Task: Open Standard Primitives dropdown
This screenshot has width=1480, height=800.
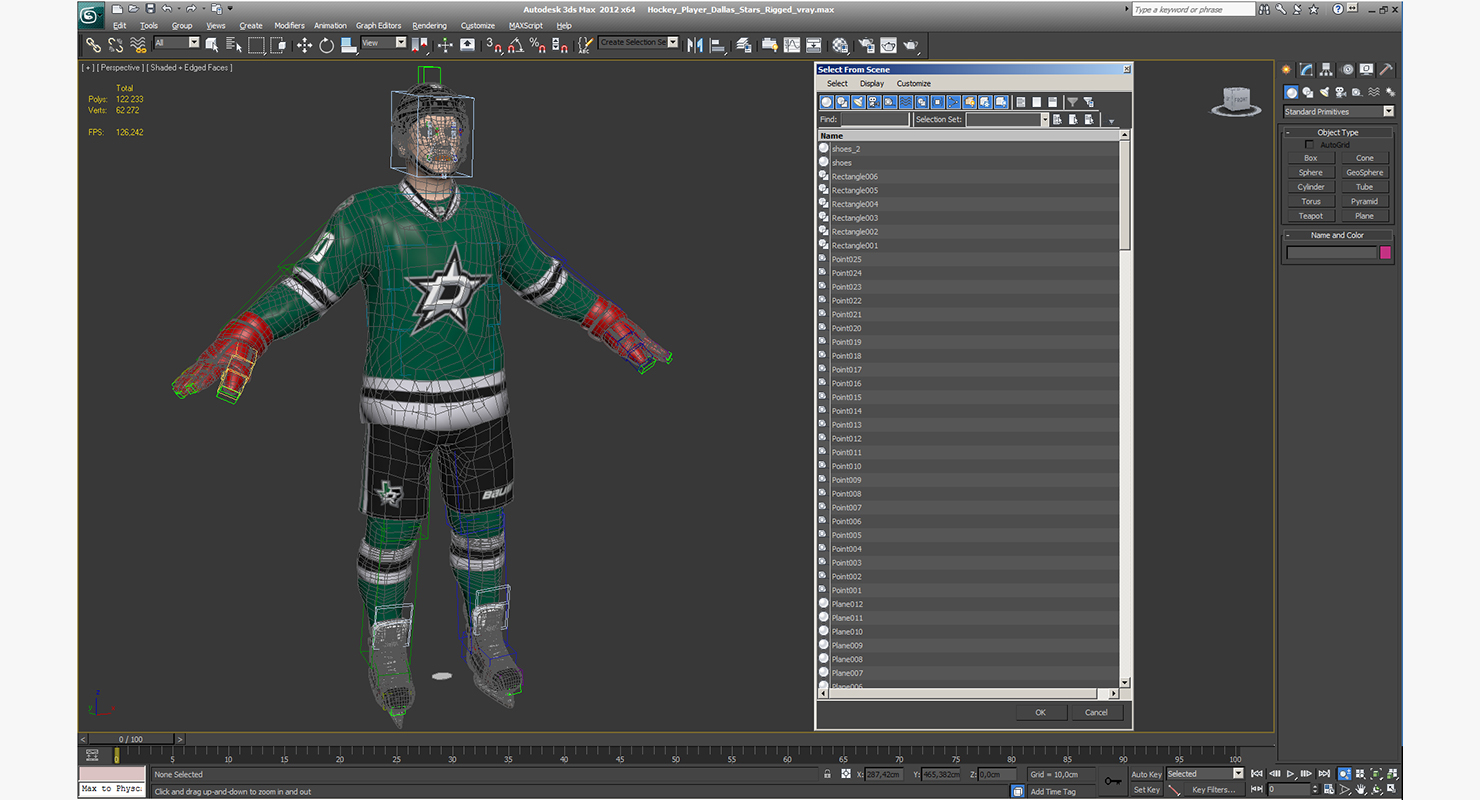Action: point(1388,111)
